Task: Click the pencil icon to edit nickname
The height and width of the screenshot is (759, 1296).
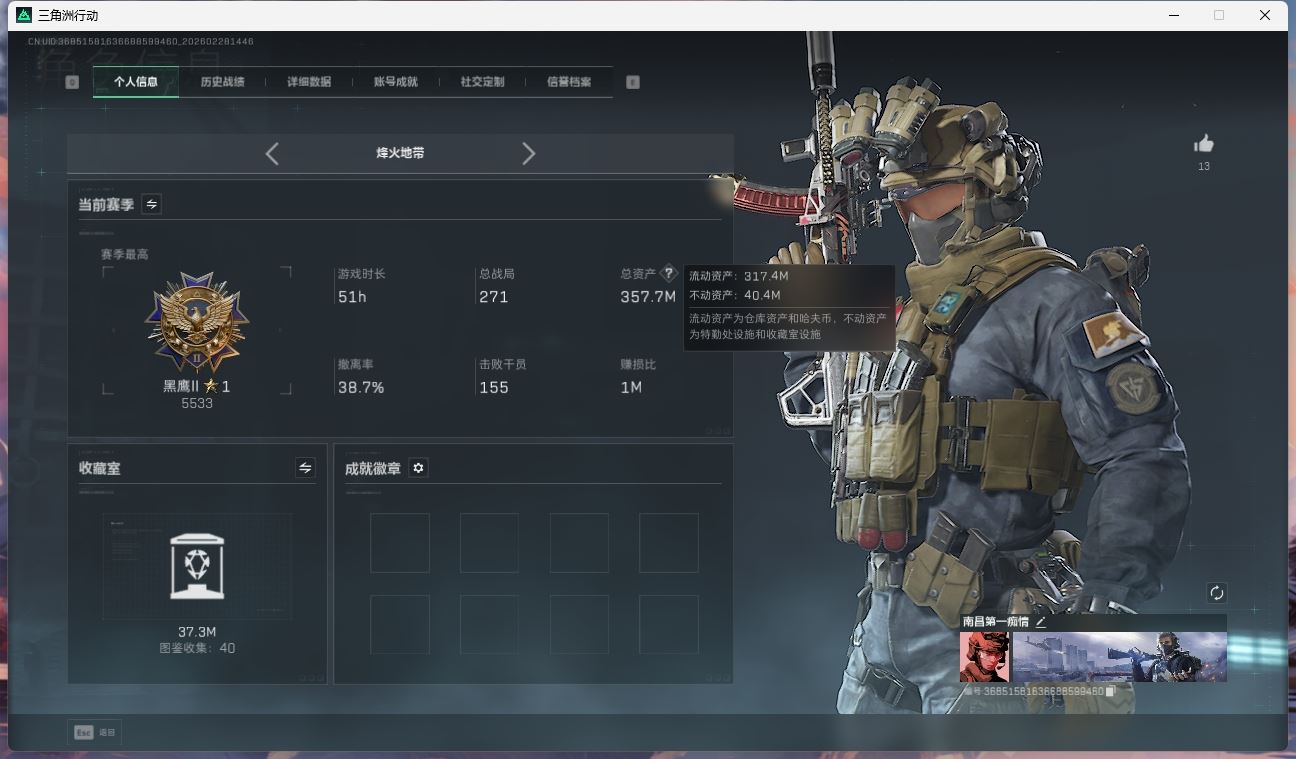Action: (x=1040, y=622)
